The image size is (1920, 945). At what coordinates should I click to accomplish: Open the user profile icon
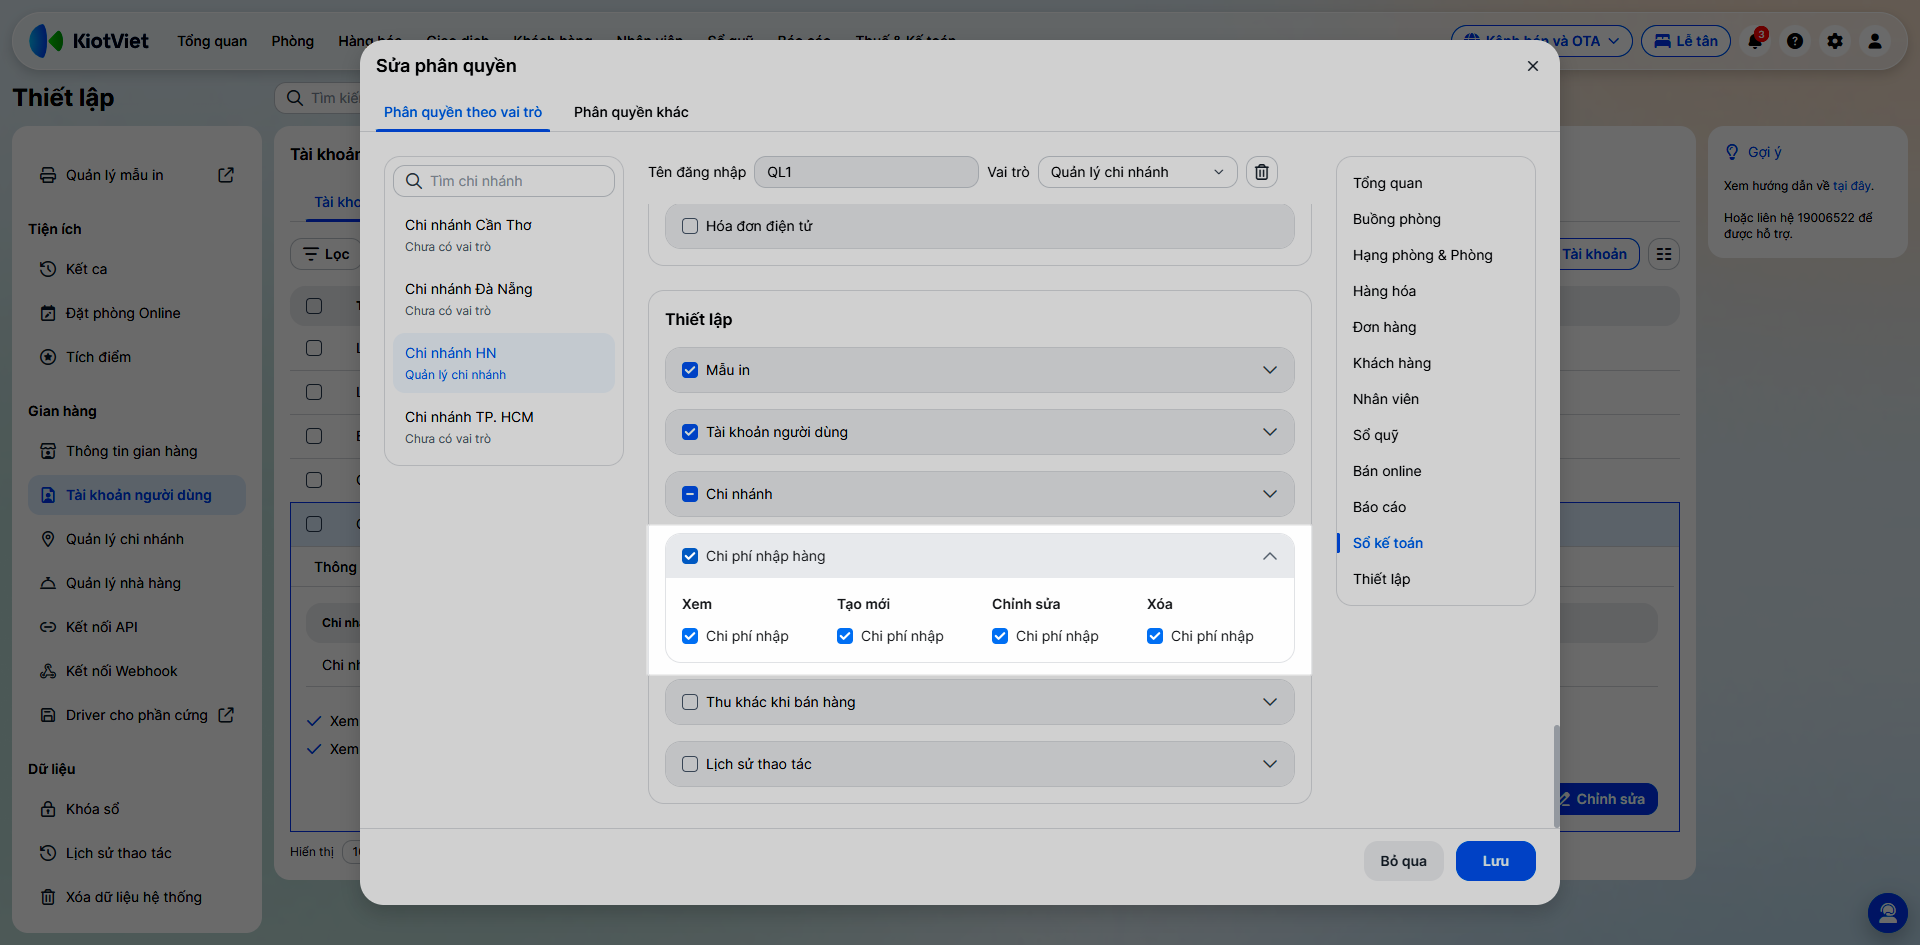coord(1875,41)
